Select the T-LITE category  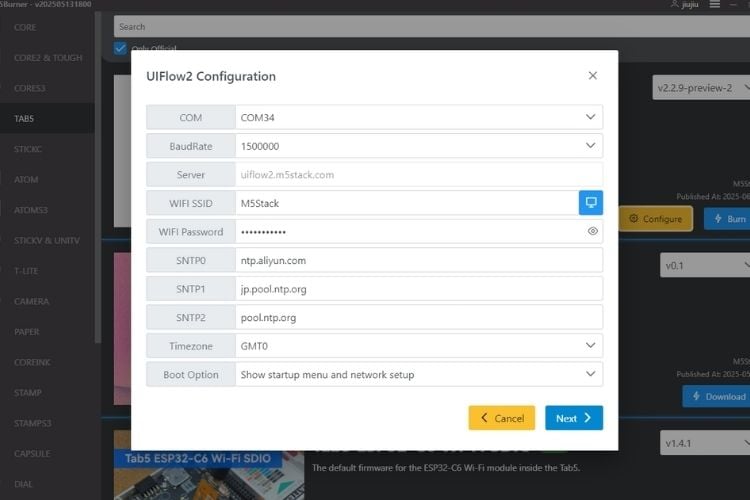[26, 271]
